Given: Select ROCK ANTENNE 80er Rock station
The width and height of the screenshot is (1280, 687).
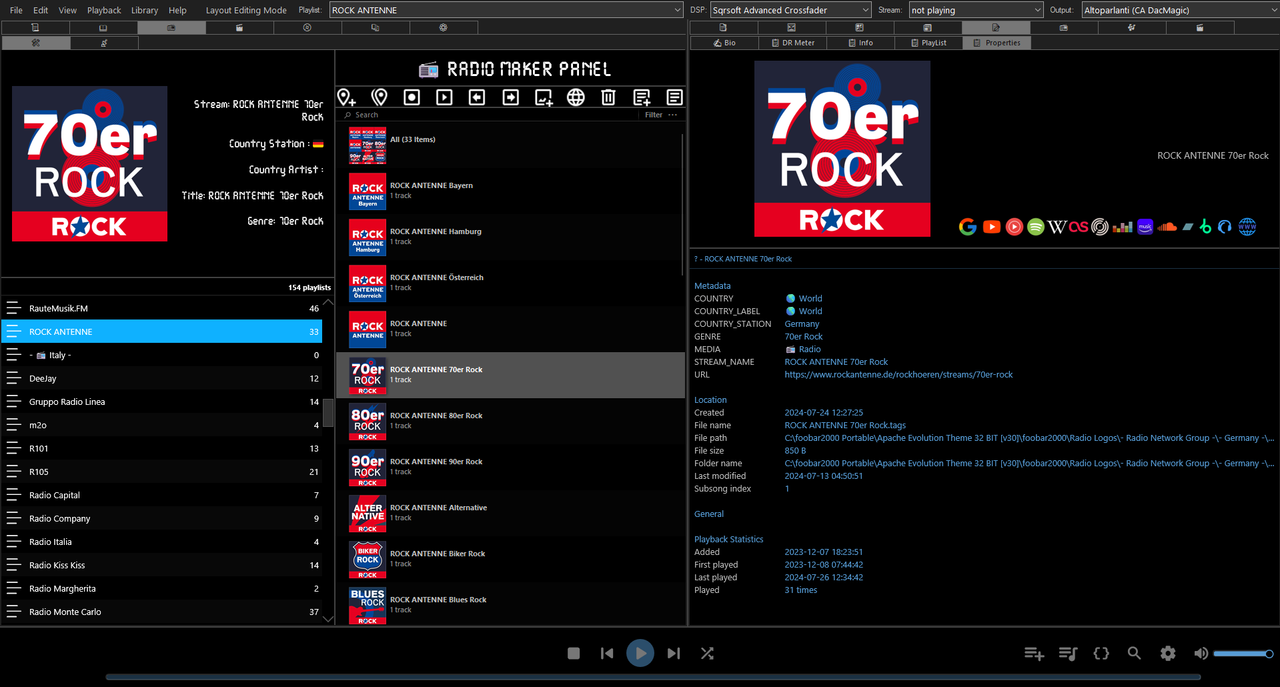Looking at the screenshot, I should tap(511, 421).
